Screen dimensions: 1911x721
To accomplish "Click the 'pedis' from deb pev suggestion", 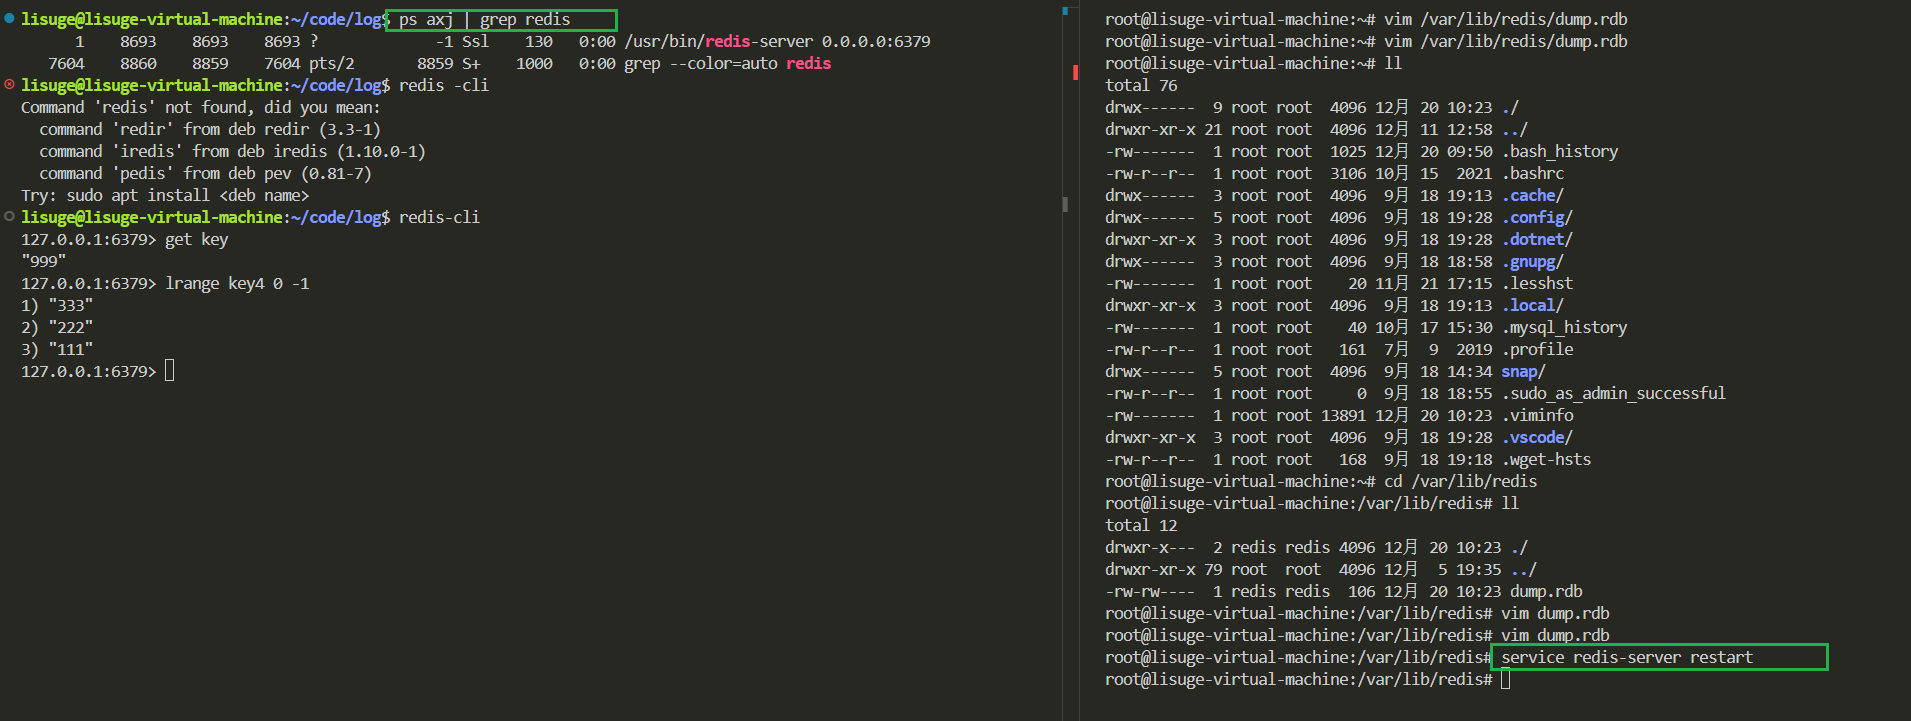I will [205, 173].
